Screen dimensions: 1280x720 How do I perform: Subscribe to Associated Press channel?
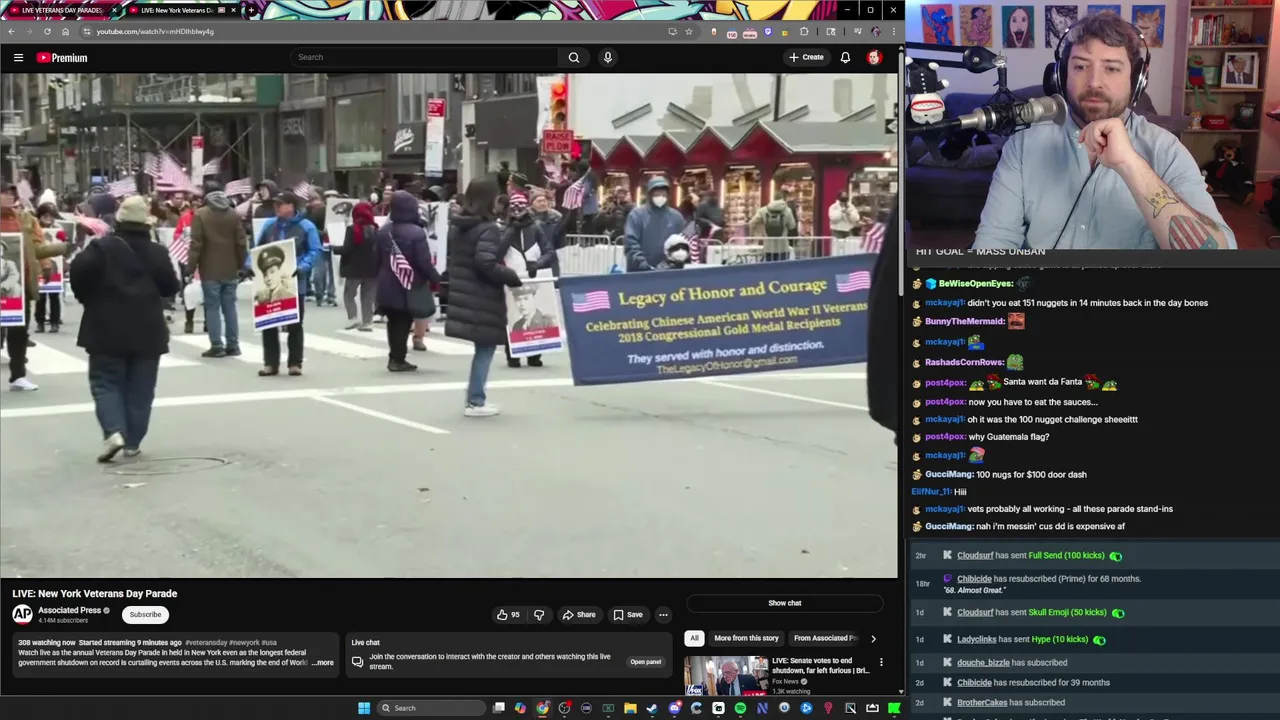[x=145, y=614]
